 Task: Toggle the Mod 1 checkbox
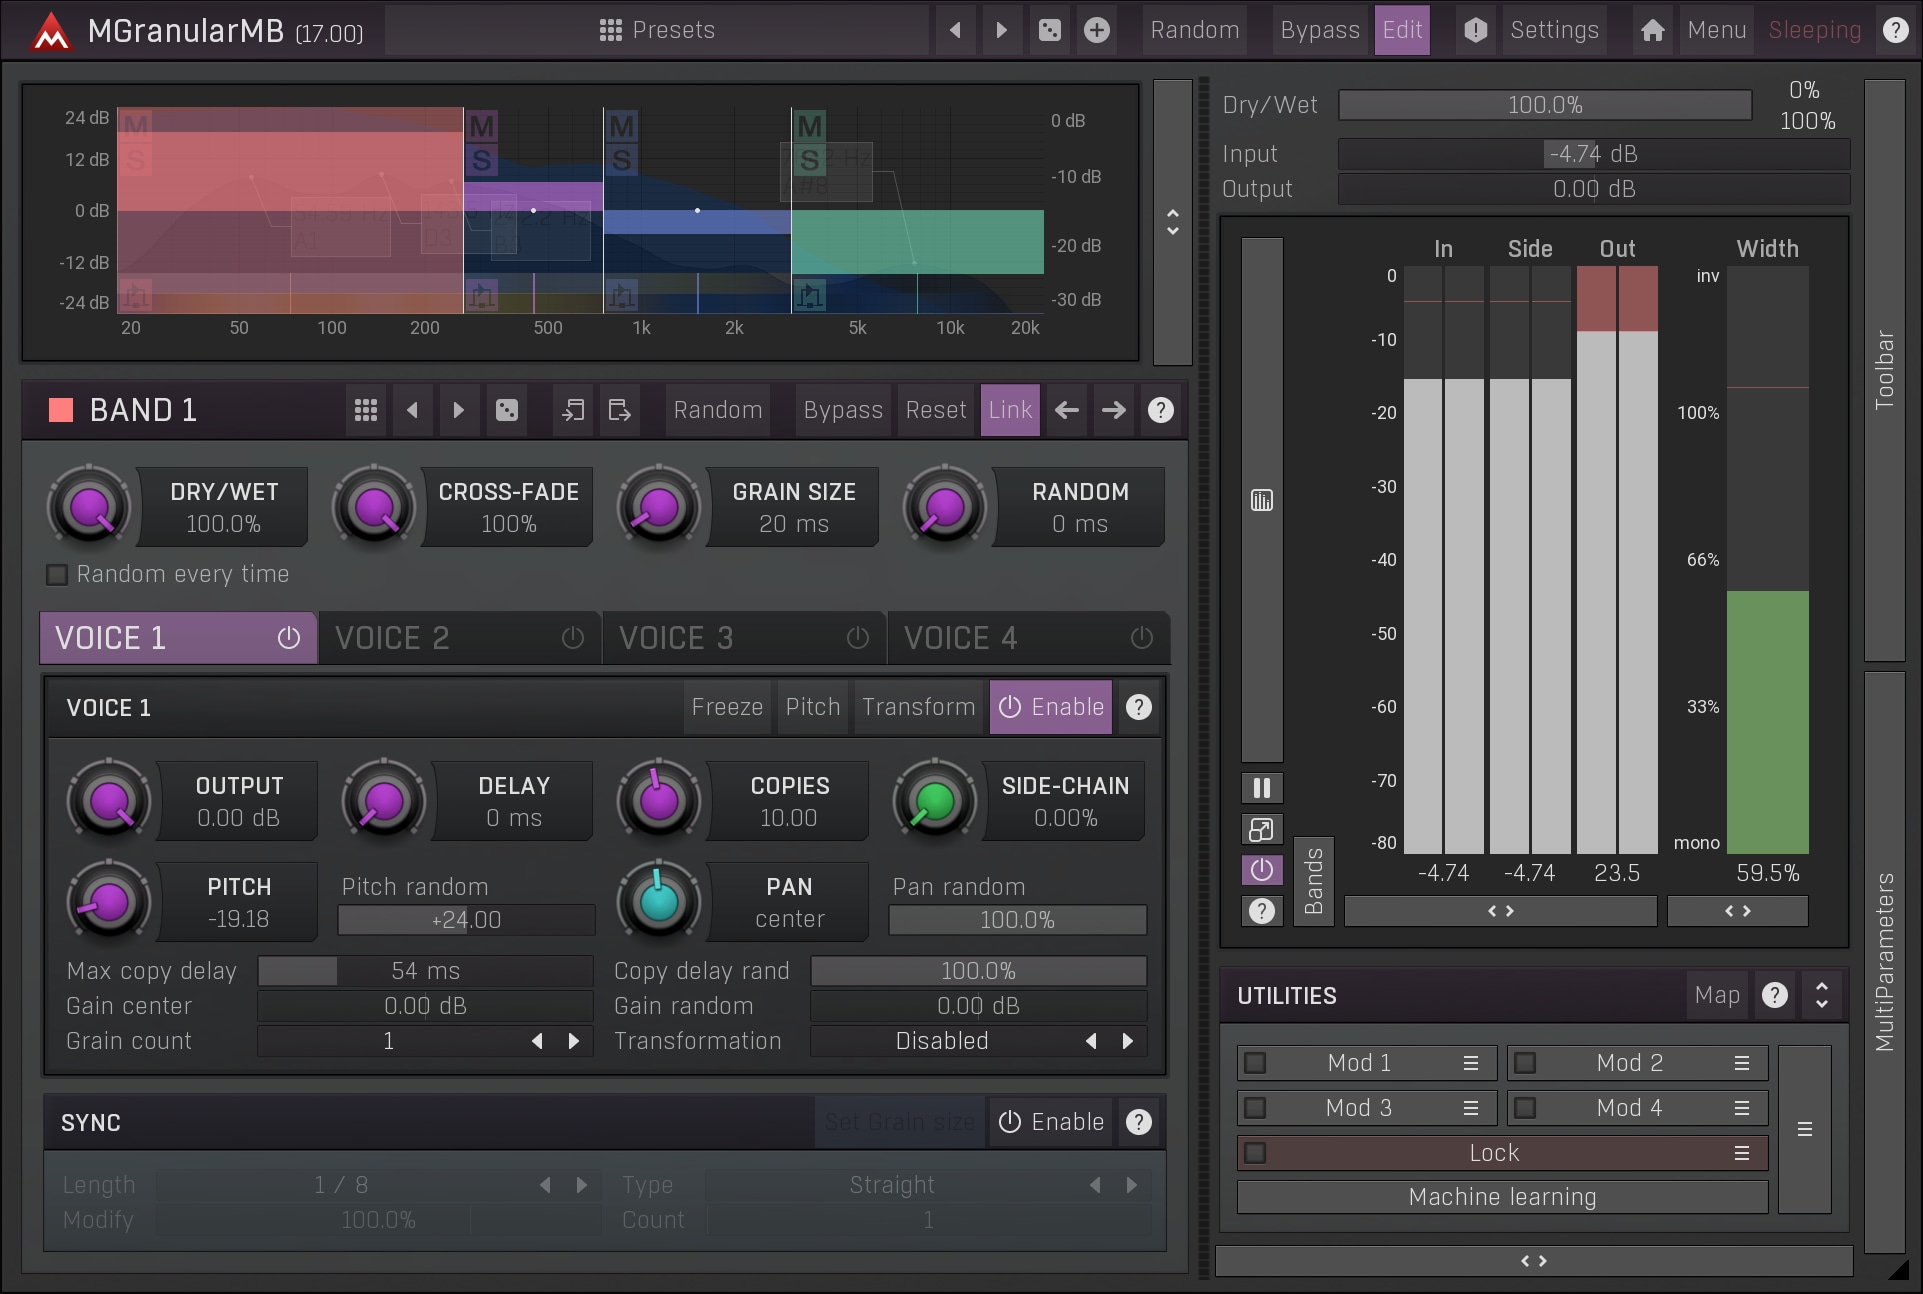tap(1255, 1063)
